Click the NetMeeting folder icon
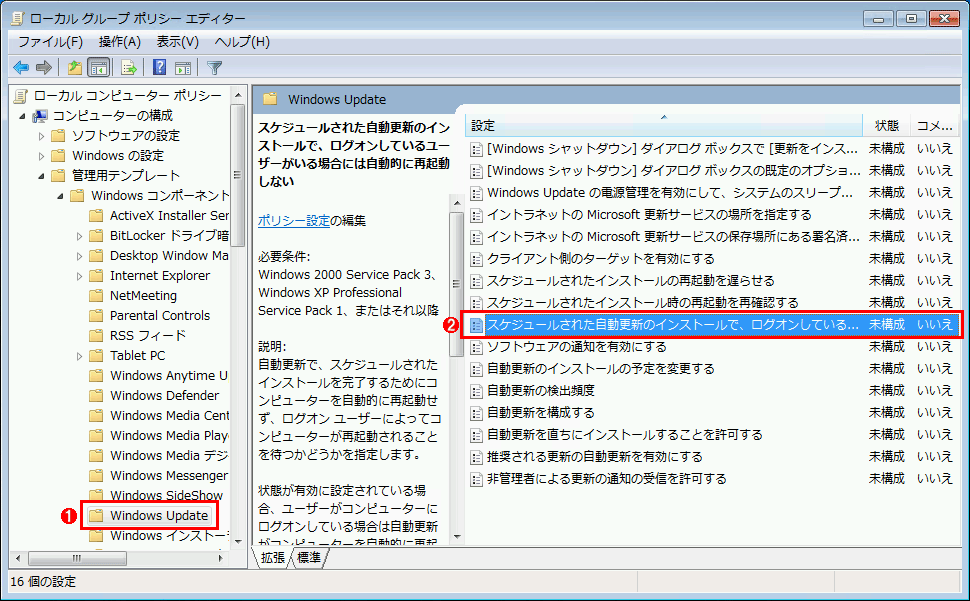 [x=96, y=296]
